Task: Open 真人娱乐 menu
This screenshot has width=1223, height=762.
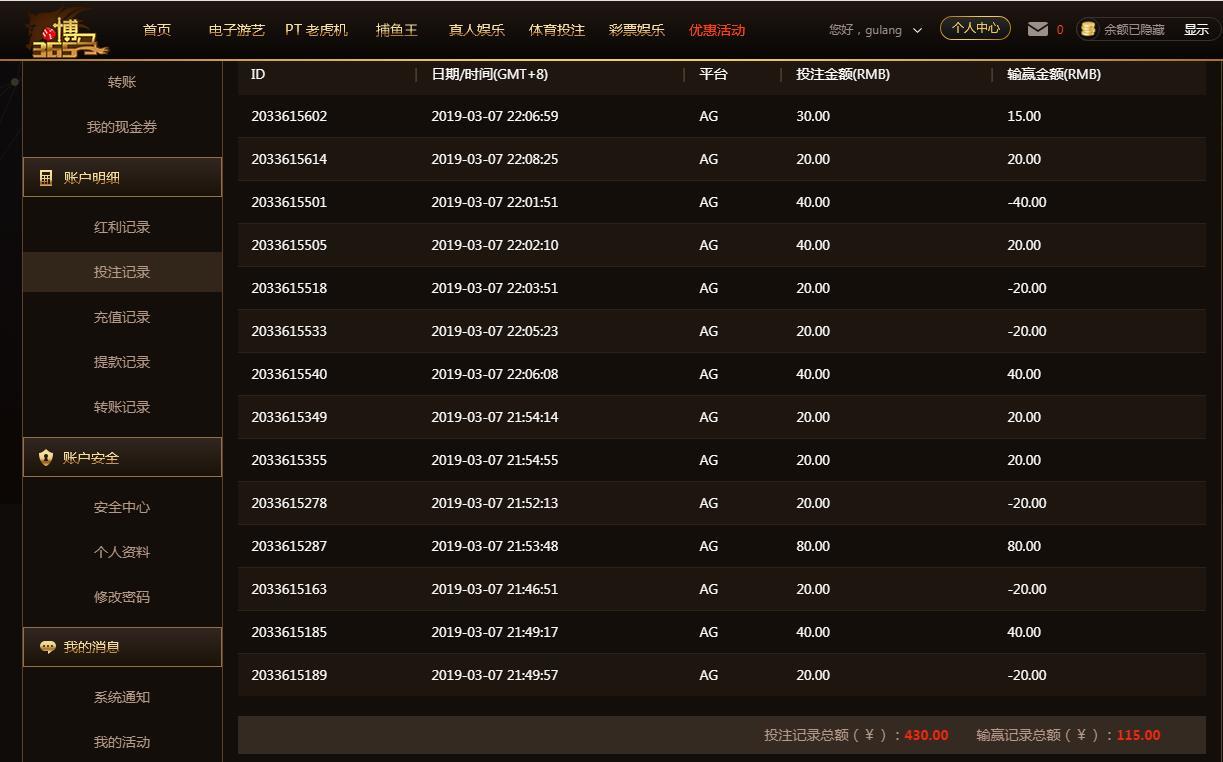Action: [x=477, y=30]
